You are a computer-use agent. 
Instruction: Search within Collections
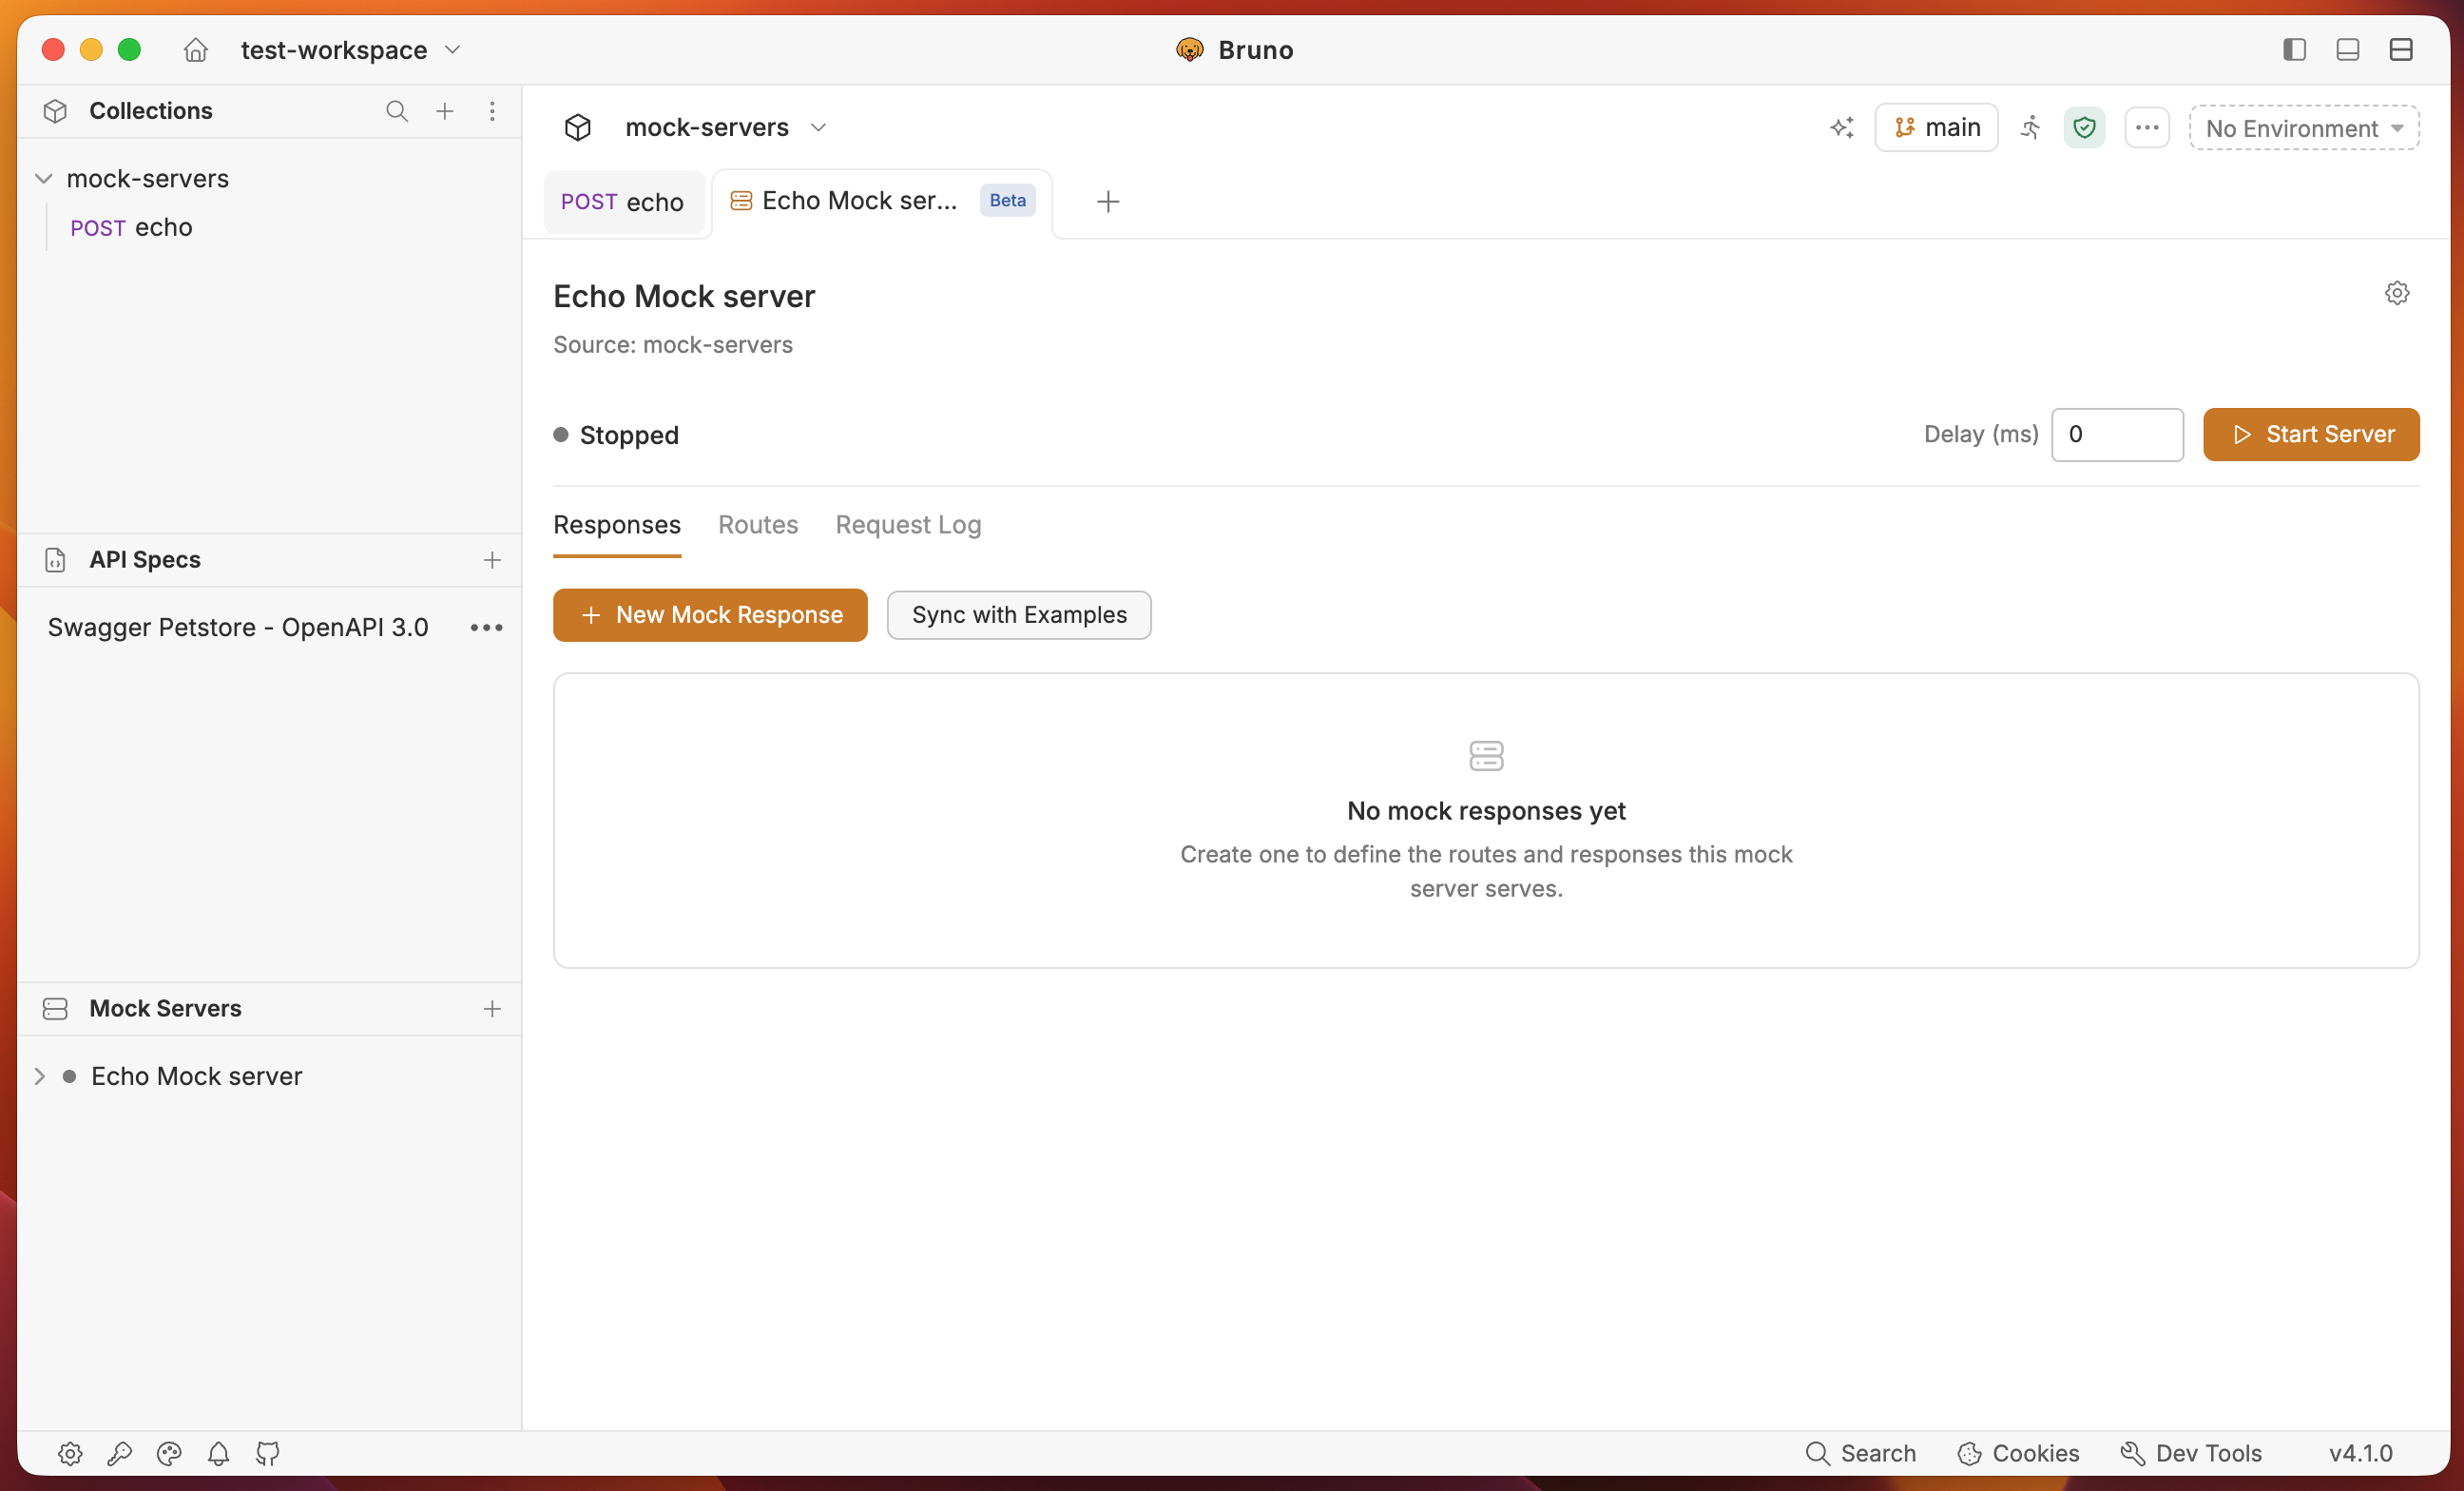pos(397,111)
